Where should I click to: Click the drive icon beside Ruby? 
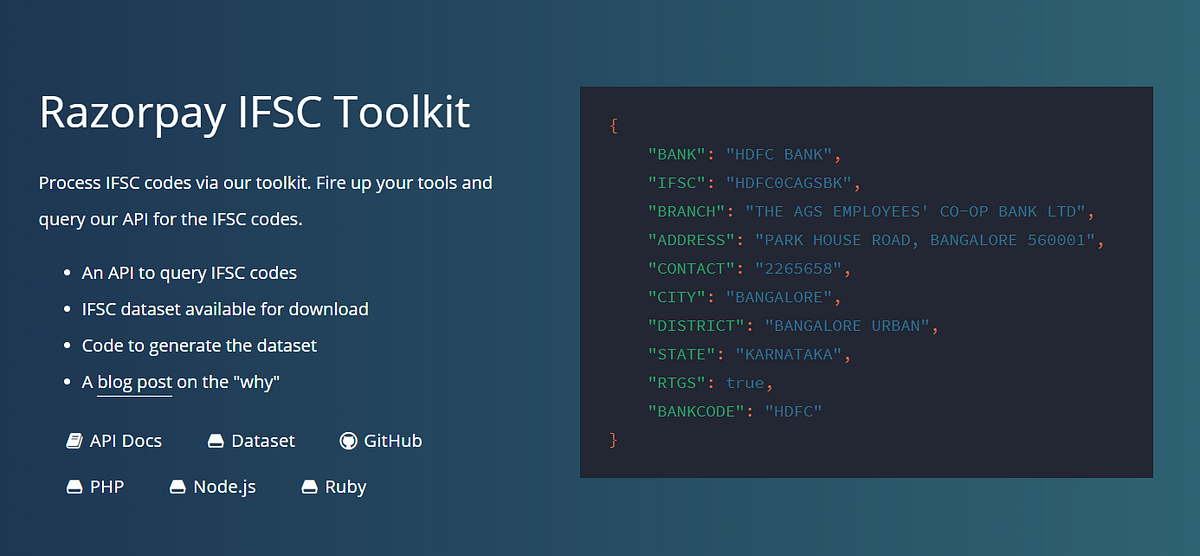310,487
